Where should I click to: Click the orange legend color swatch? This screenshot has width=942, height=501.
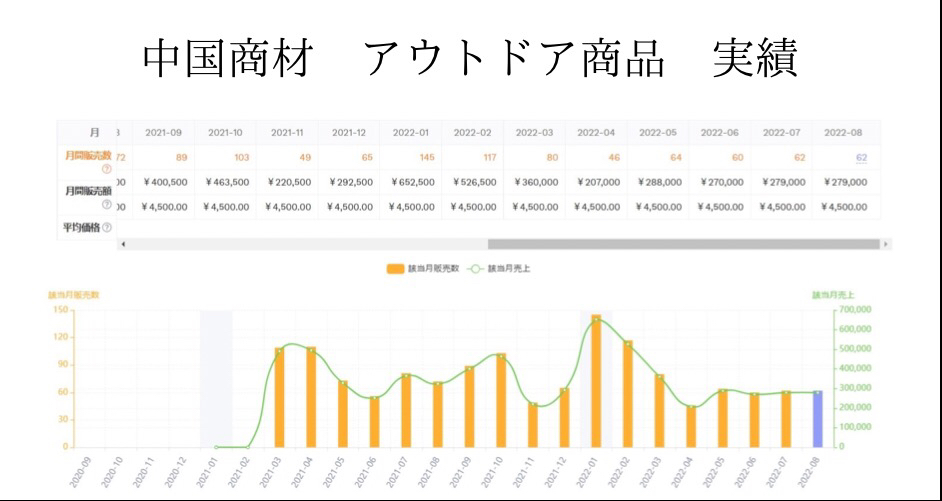tap(394, 268)
